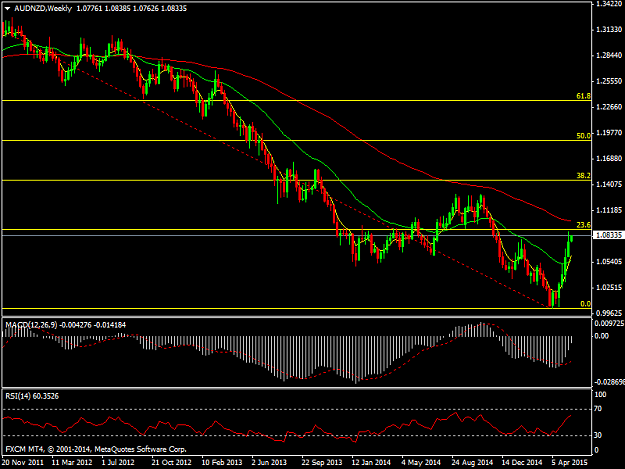Click the 5 Apr 2015 date label
Screen dimensions: 625x469
[x=569, y=463]
